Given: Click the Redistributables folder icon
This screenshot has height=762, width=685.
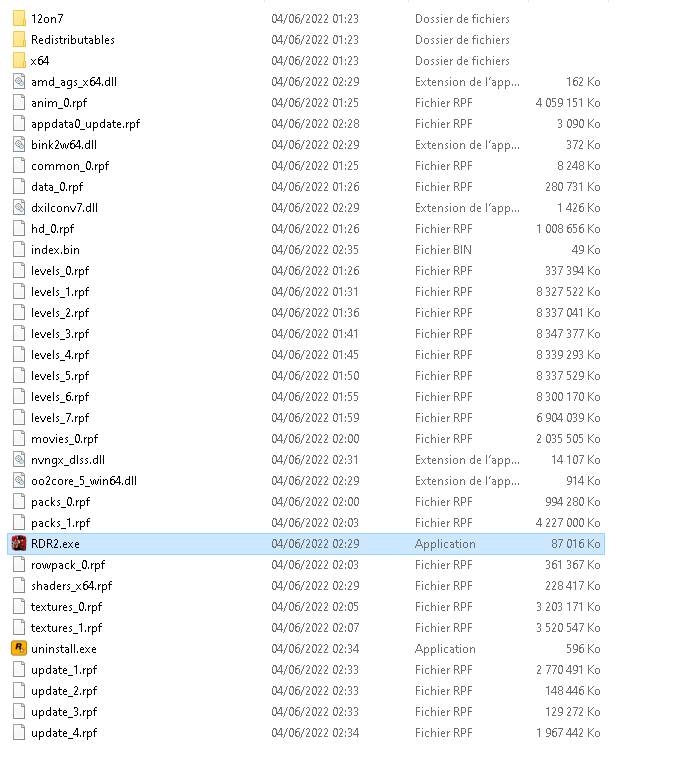Looking at the screenshot, I should [x=19, y=39].
